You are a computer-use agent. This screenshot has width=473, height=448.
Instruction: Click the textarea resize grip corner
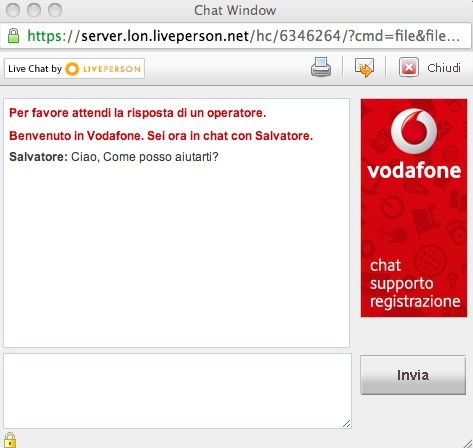(x=346, y=424)
